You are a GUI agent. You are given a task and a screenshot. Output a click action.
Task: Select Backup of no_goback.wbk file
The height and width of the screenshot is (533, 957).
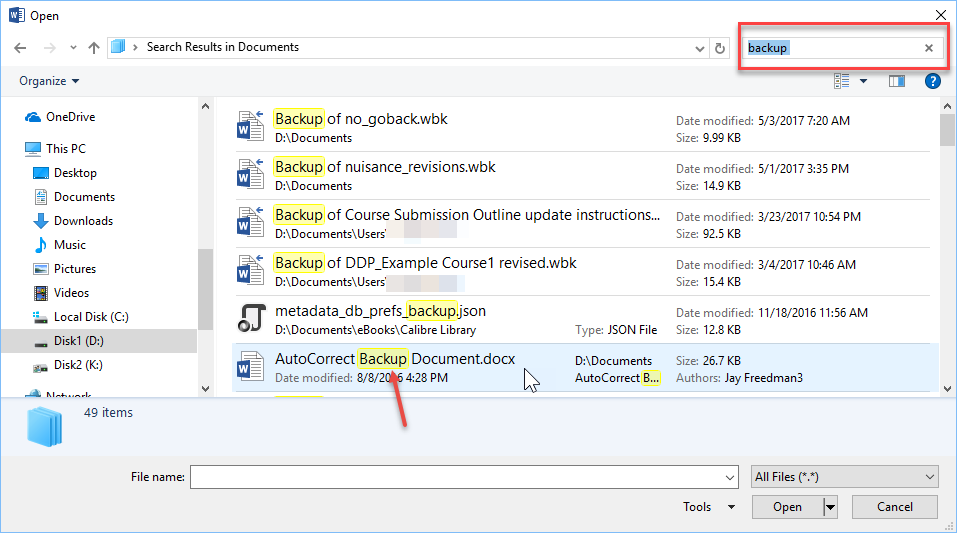tap(583, 128)
